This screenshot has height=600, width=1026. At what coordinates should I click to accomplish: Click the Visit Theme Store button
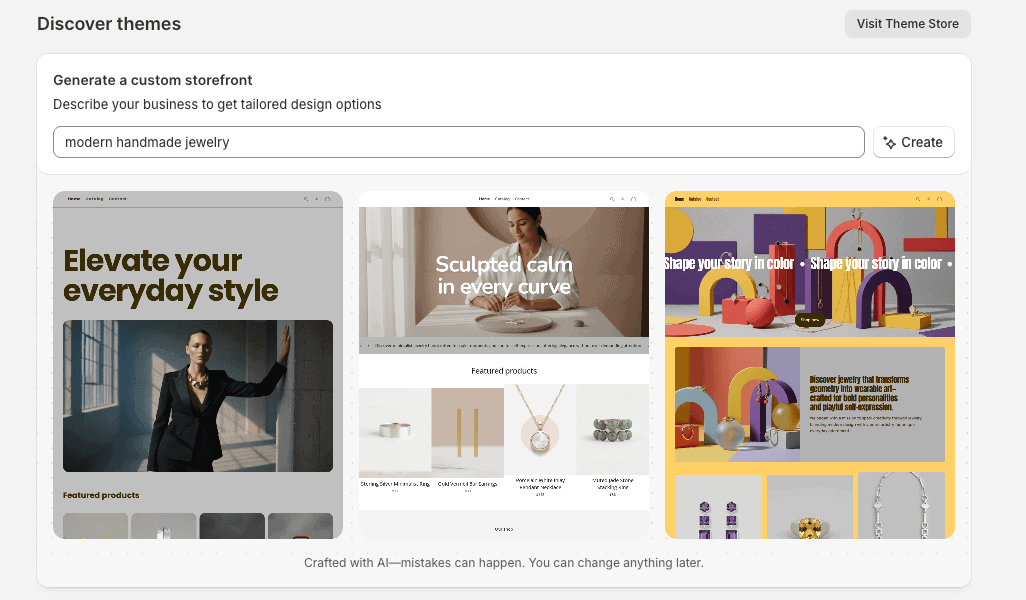click(908, 24)
